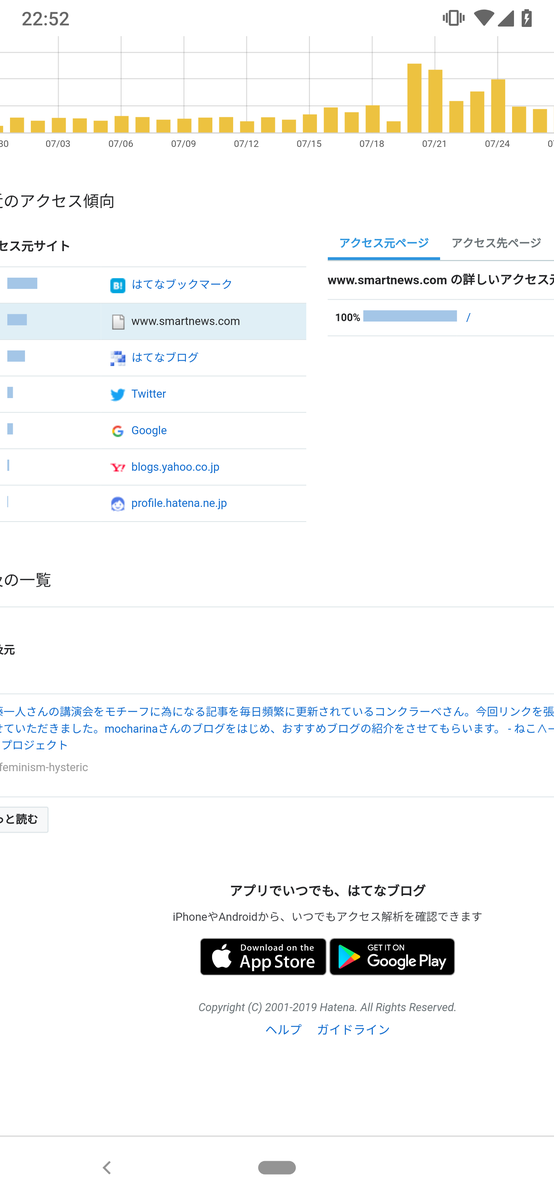This screenshot has height=1200, width=554.
Task: Click the yellow bar above 07/24
Action: click(x=498, y=106)
